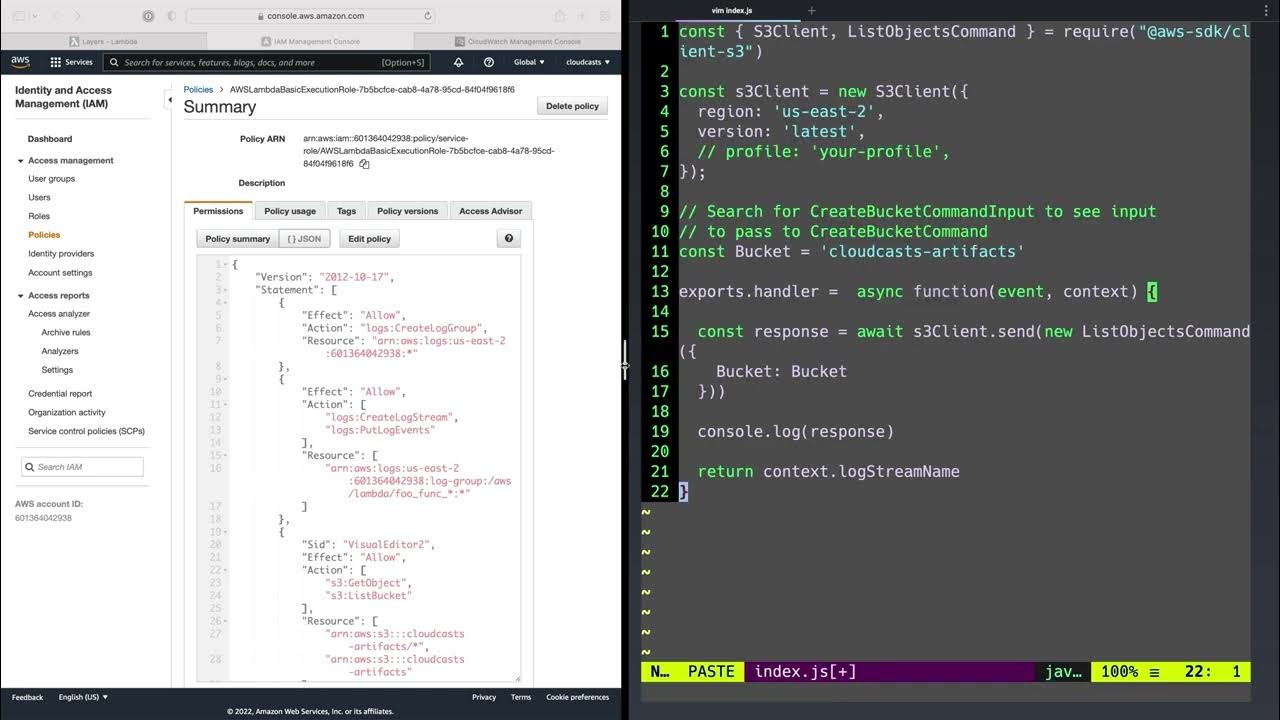Open the AWS help question-mark menu

[488, 62]
